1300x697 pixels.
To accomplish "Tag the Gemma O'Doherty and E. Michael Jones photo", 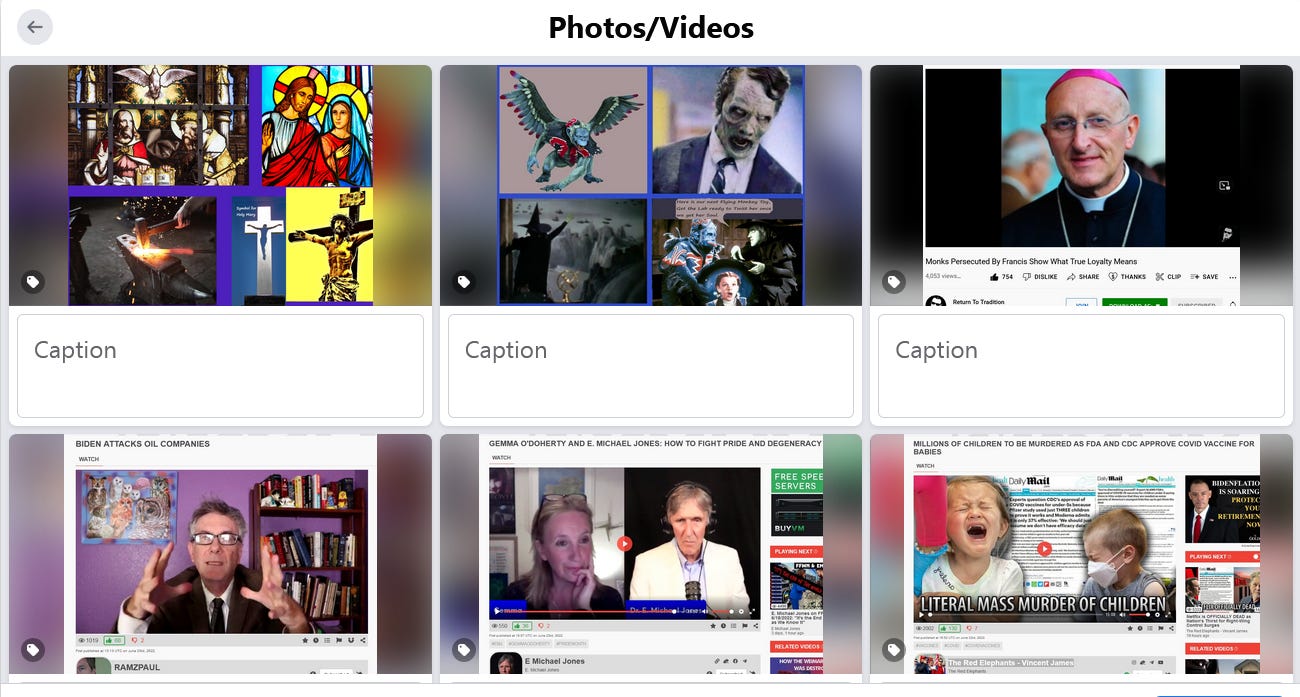I will point(464,650).
